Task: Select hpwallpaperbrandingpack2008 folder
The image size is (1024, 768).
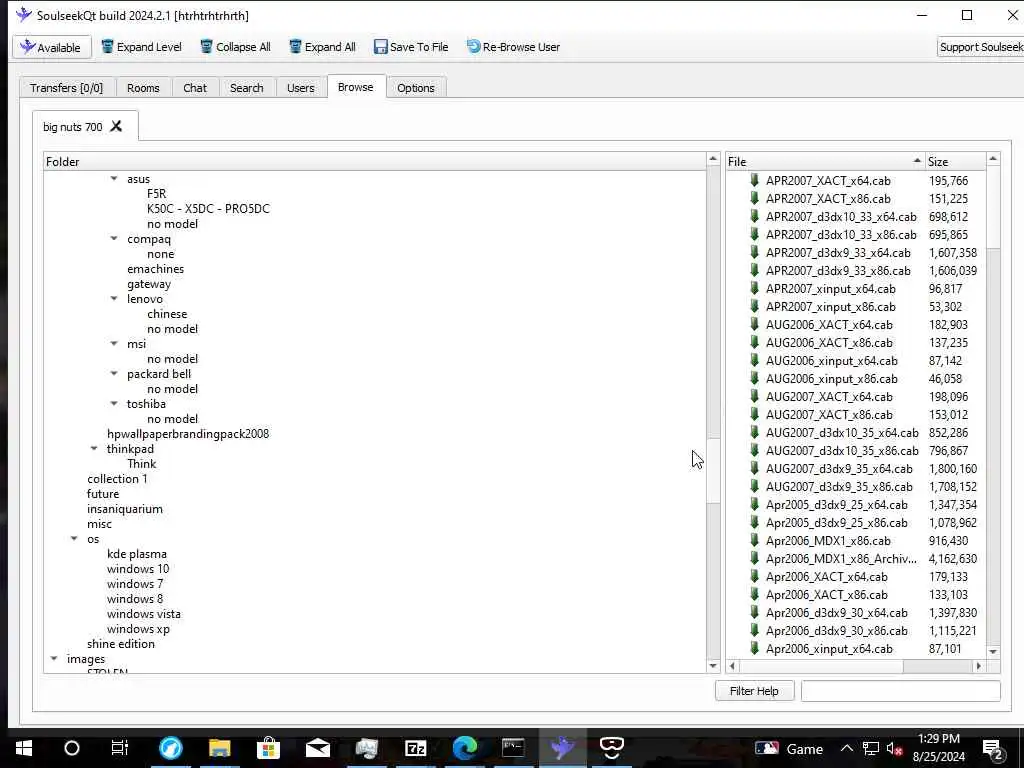Action: [x=188, y=434]
